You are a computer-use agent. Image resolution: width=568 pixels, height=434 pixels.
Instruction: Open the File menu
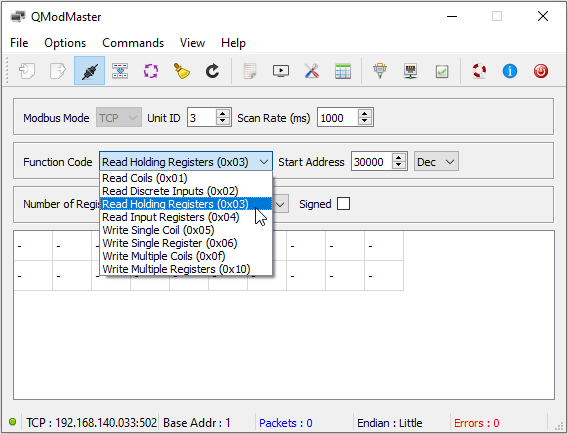(x=19, y=43)
